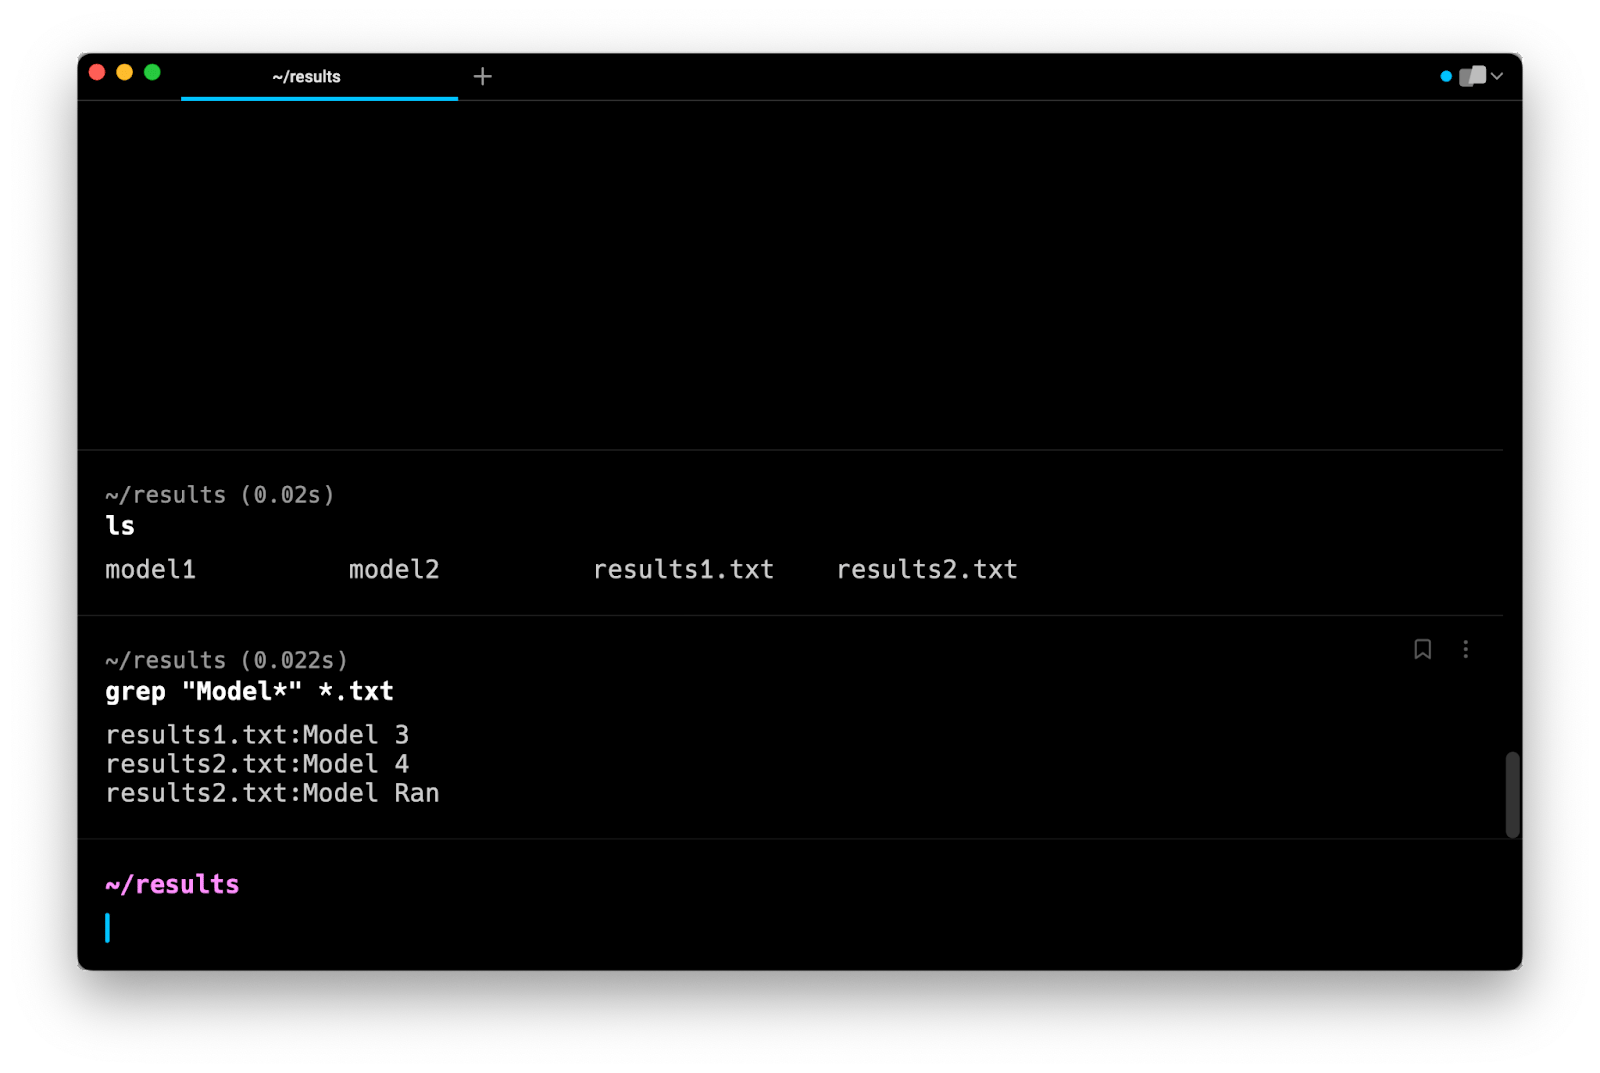This screenshot has height=1073, width=1600.
Task: Bookmark the grep command block
Action: pos(1422,649)
